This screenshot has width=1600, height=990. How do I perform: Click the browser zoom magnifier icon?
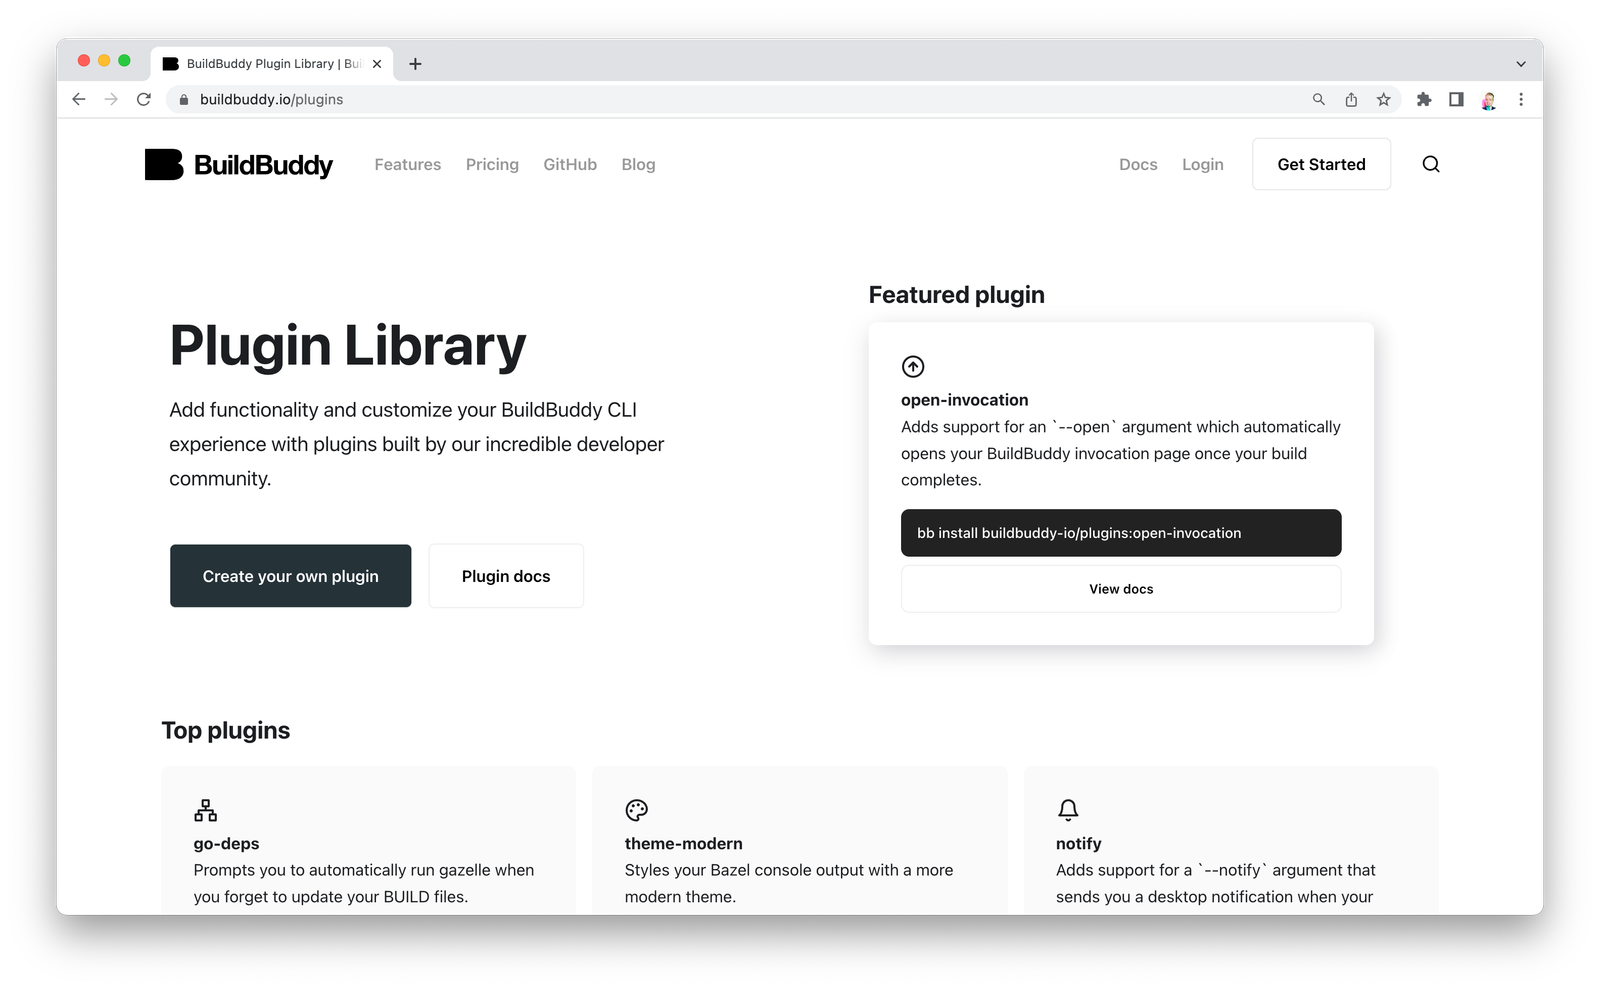point(1319,99)
